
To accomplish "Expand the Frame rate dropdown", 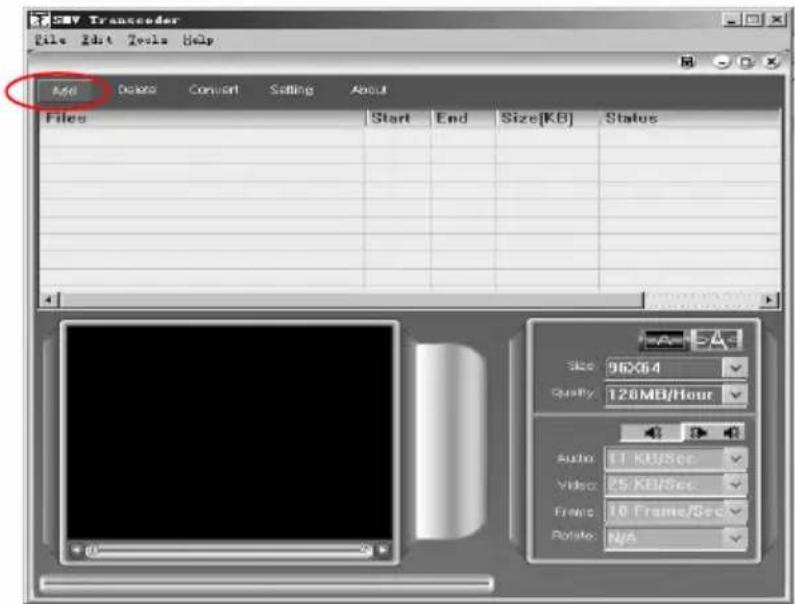I will (736, 511).
